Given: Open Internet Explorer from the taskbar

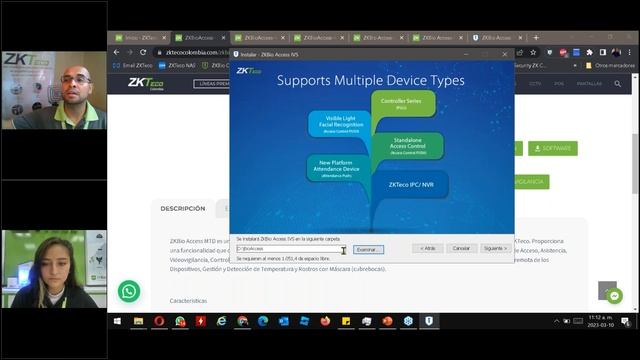Looking at the screenshot, I should point(221,321).
